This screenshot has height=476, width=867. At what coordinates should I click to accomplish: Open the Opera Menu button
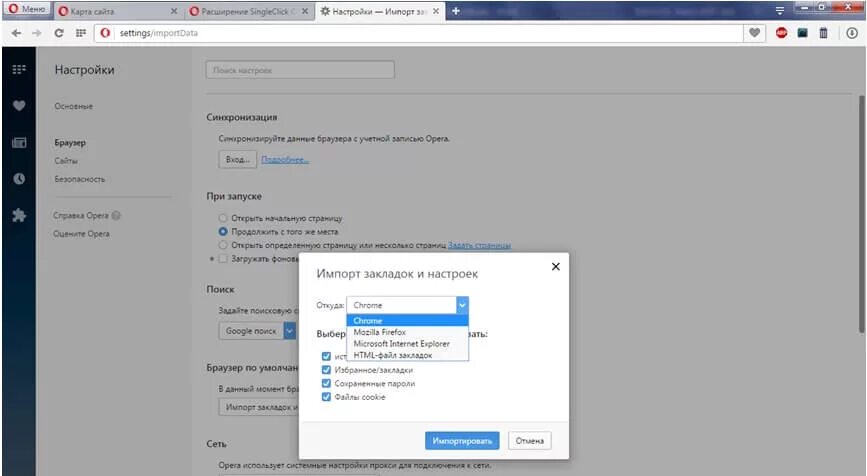(x=27, y=9)
